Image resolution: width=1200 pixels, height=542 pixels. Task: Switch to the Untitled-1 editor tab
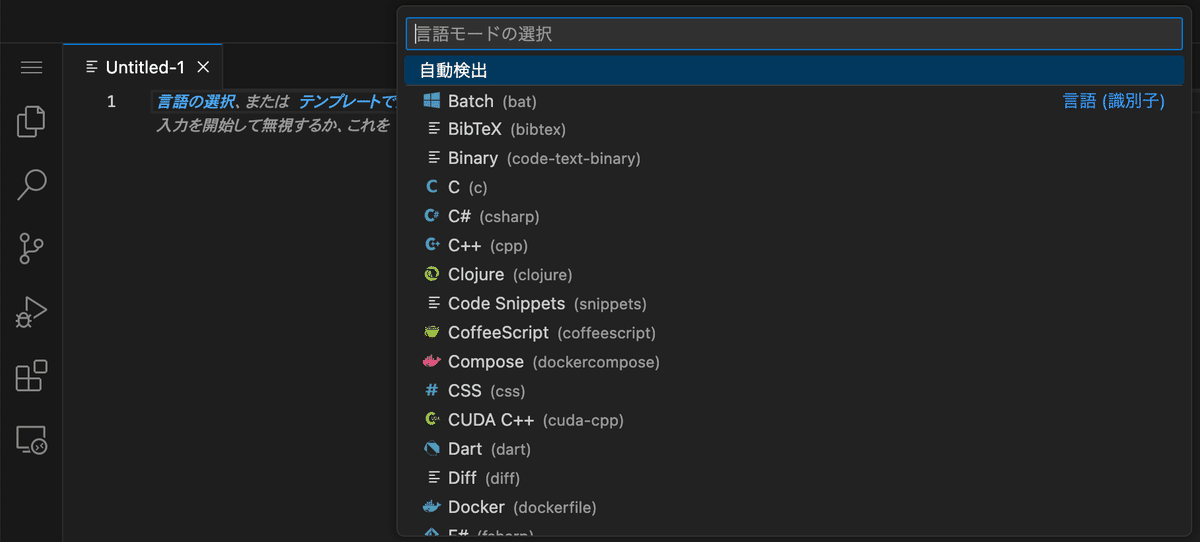(142, 67)
